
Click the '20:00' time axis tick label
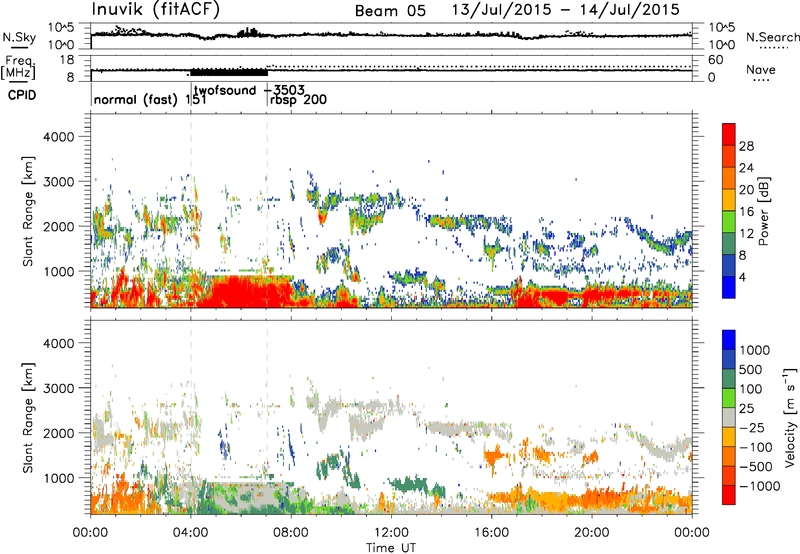click(592, 533)
